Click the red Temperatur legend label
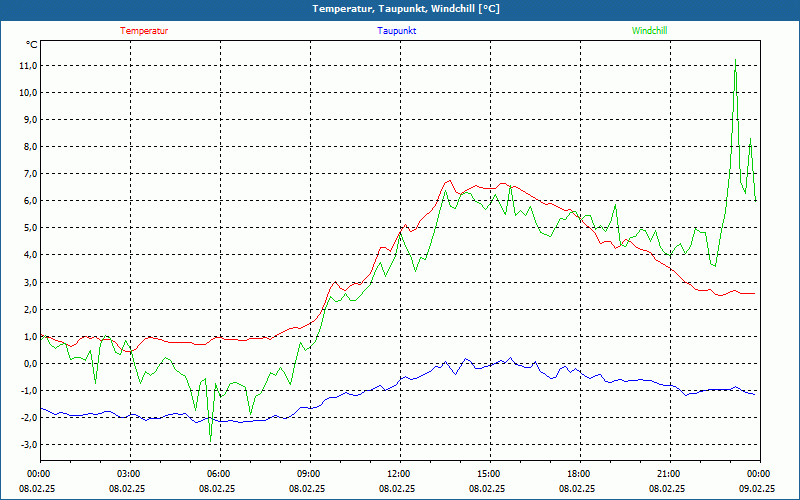The width and height of the screenshot is (800, 500). click(x=144, y=31)
